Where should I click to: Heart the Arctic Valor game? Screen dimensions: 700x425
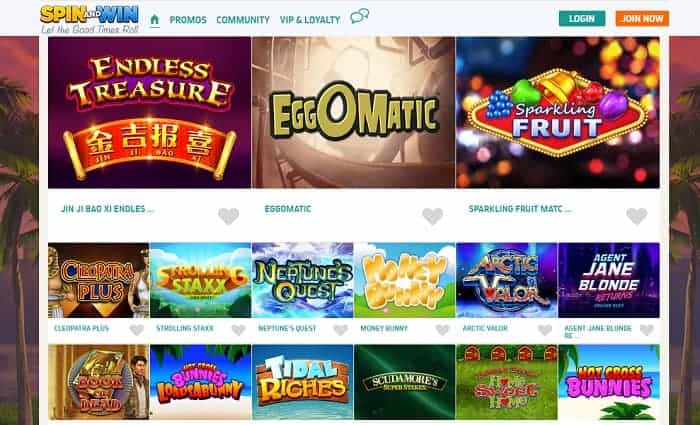point(545,330)
